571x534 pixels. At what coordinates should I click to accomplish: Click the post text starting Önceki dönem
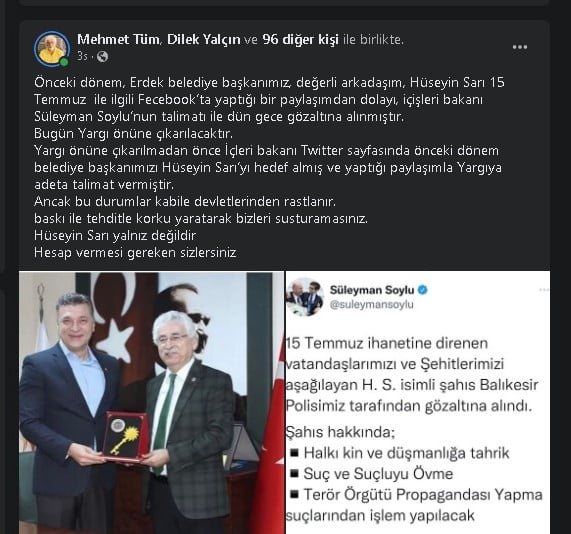pos(269,167)
